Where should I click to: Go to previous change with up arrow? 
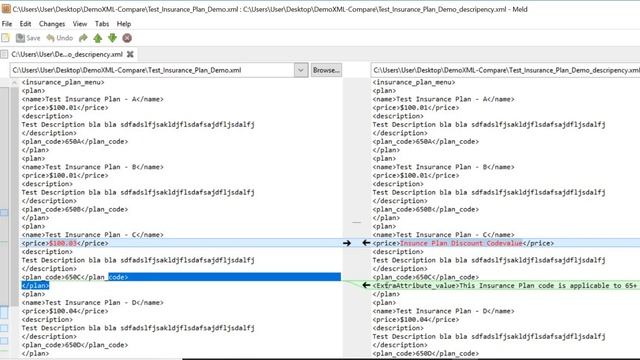(98, 38)
